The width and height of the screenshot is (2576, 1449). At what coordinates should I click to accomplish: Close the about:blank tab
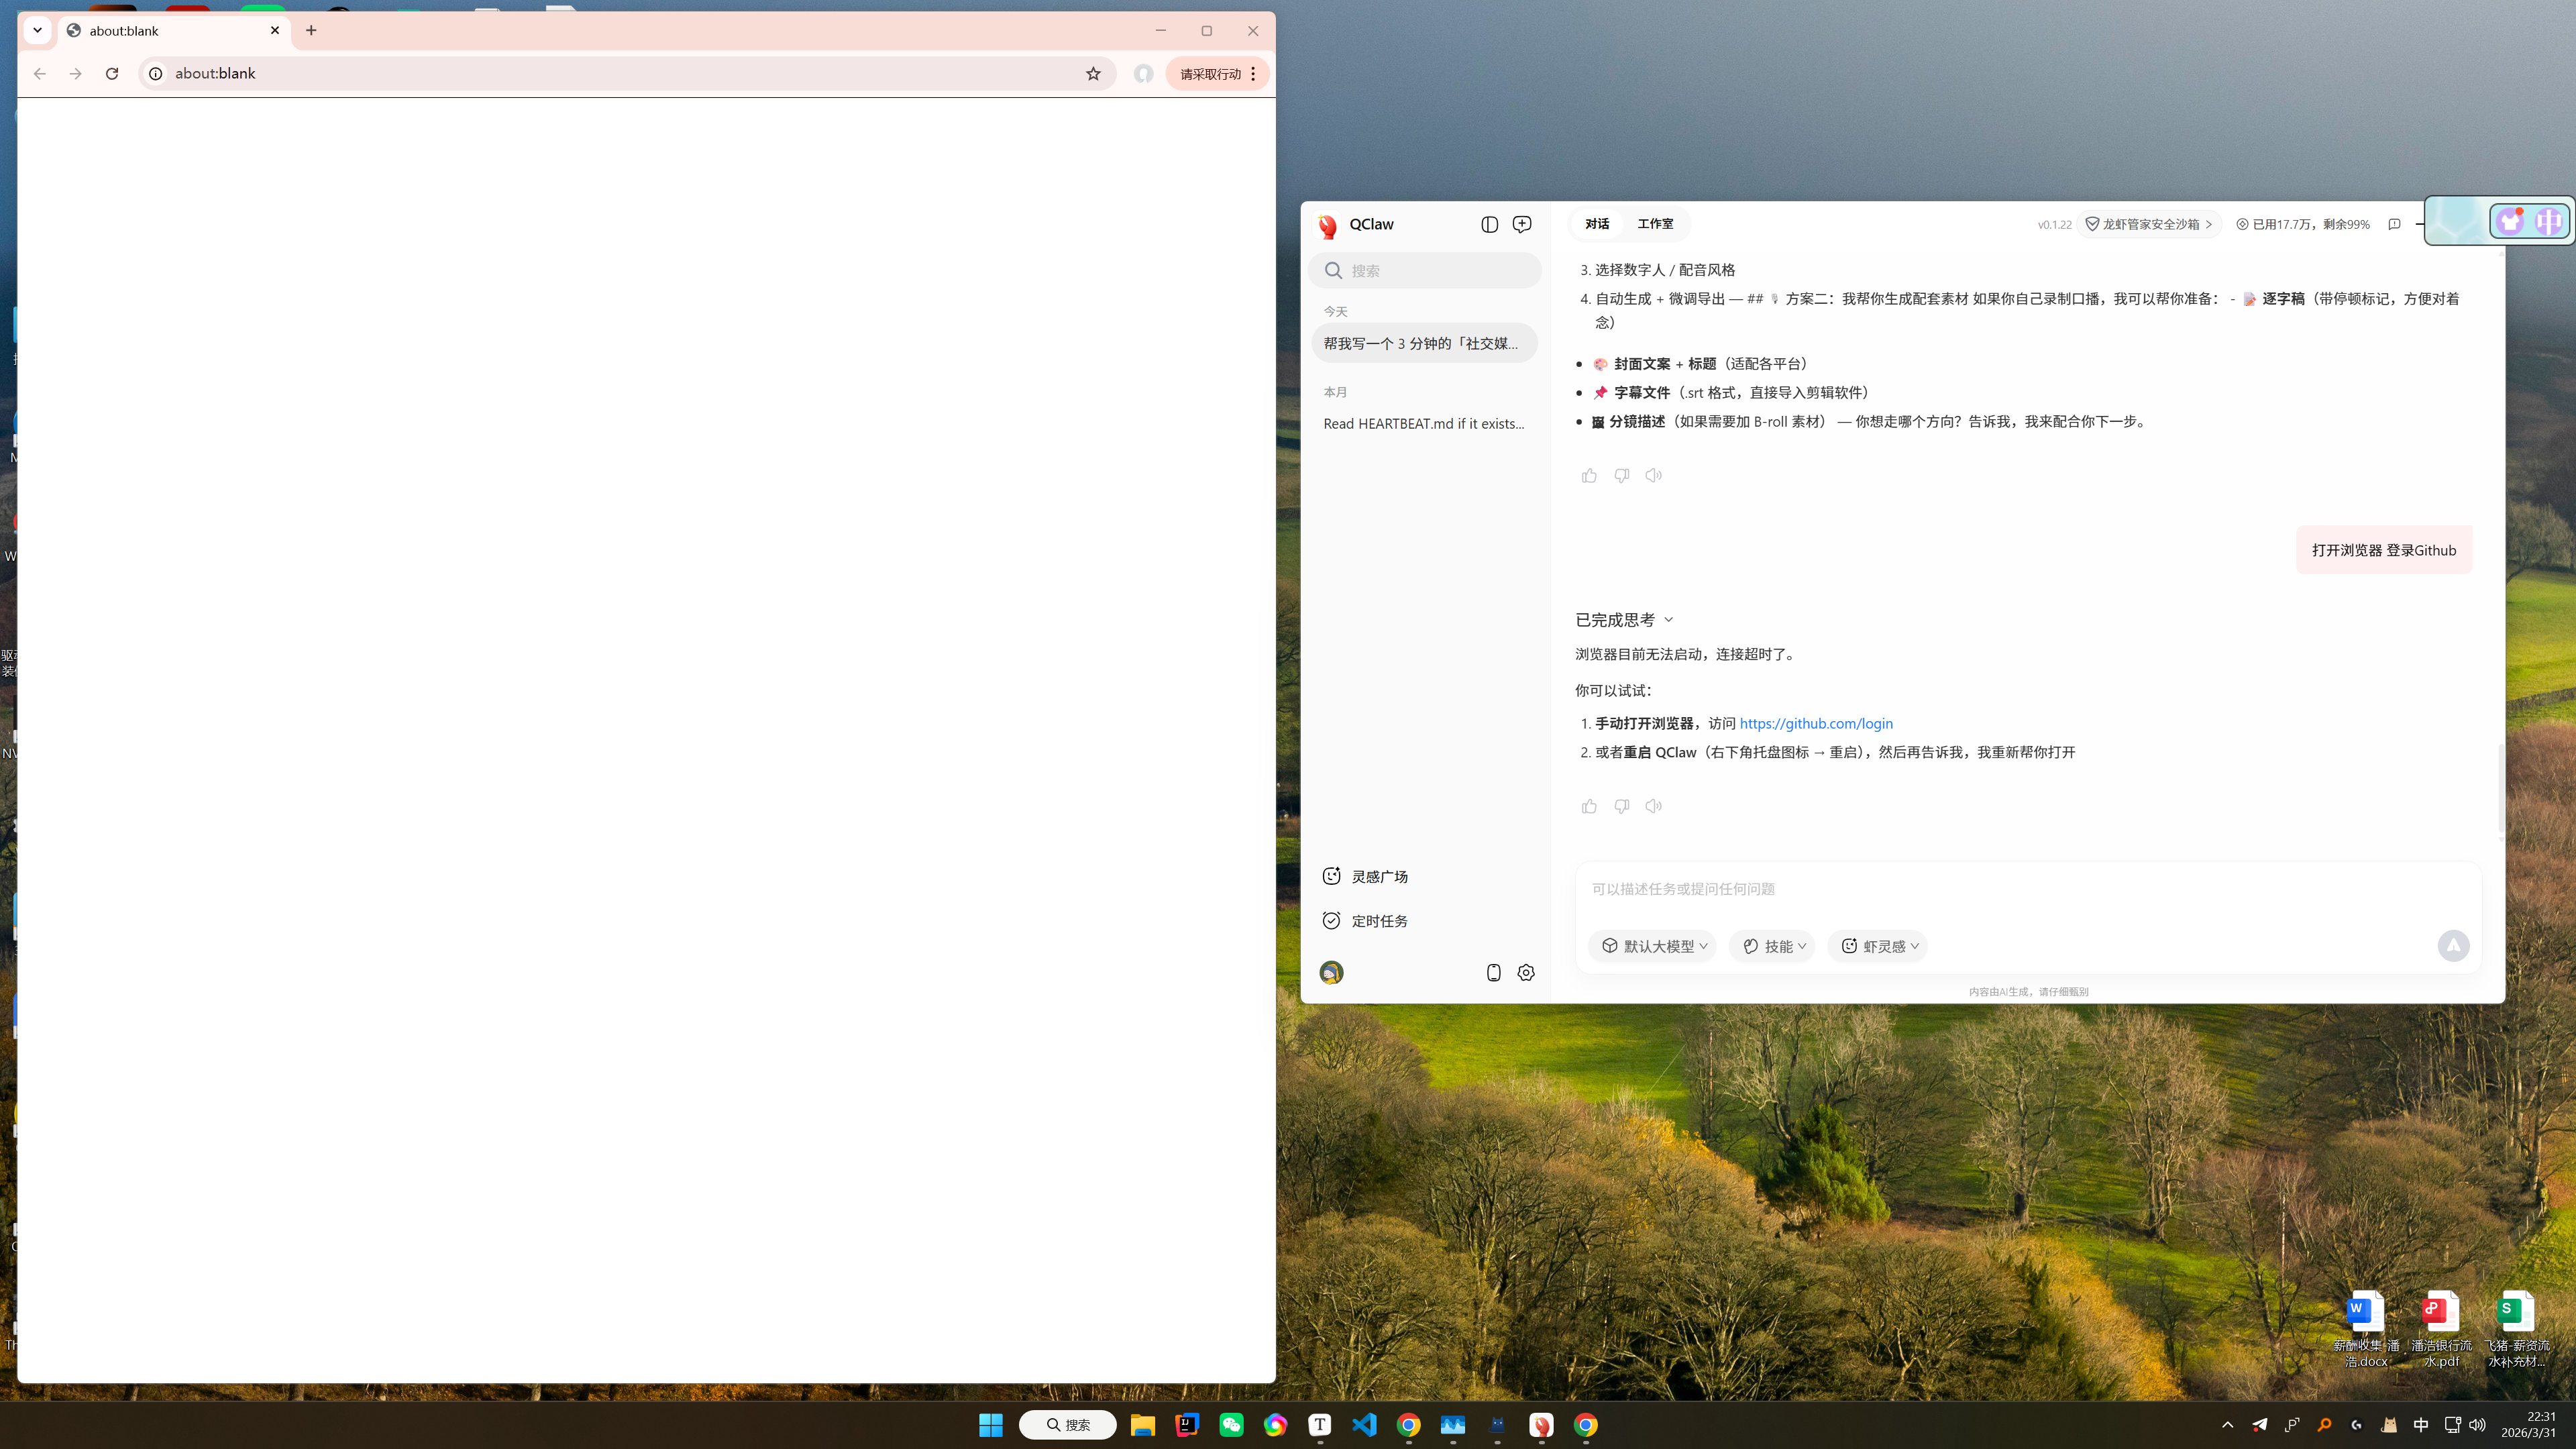tap(275, 31)
